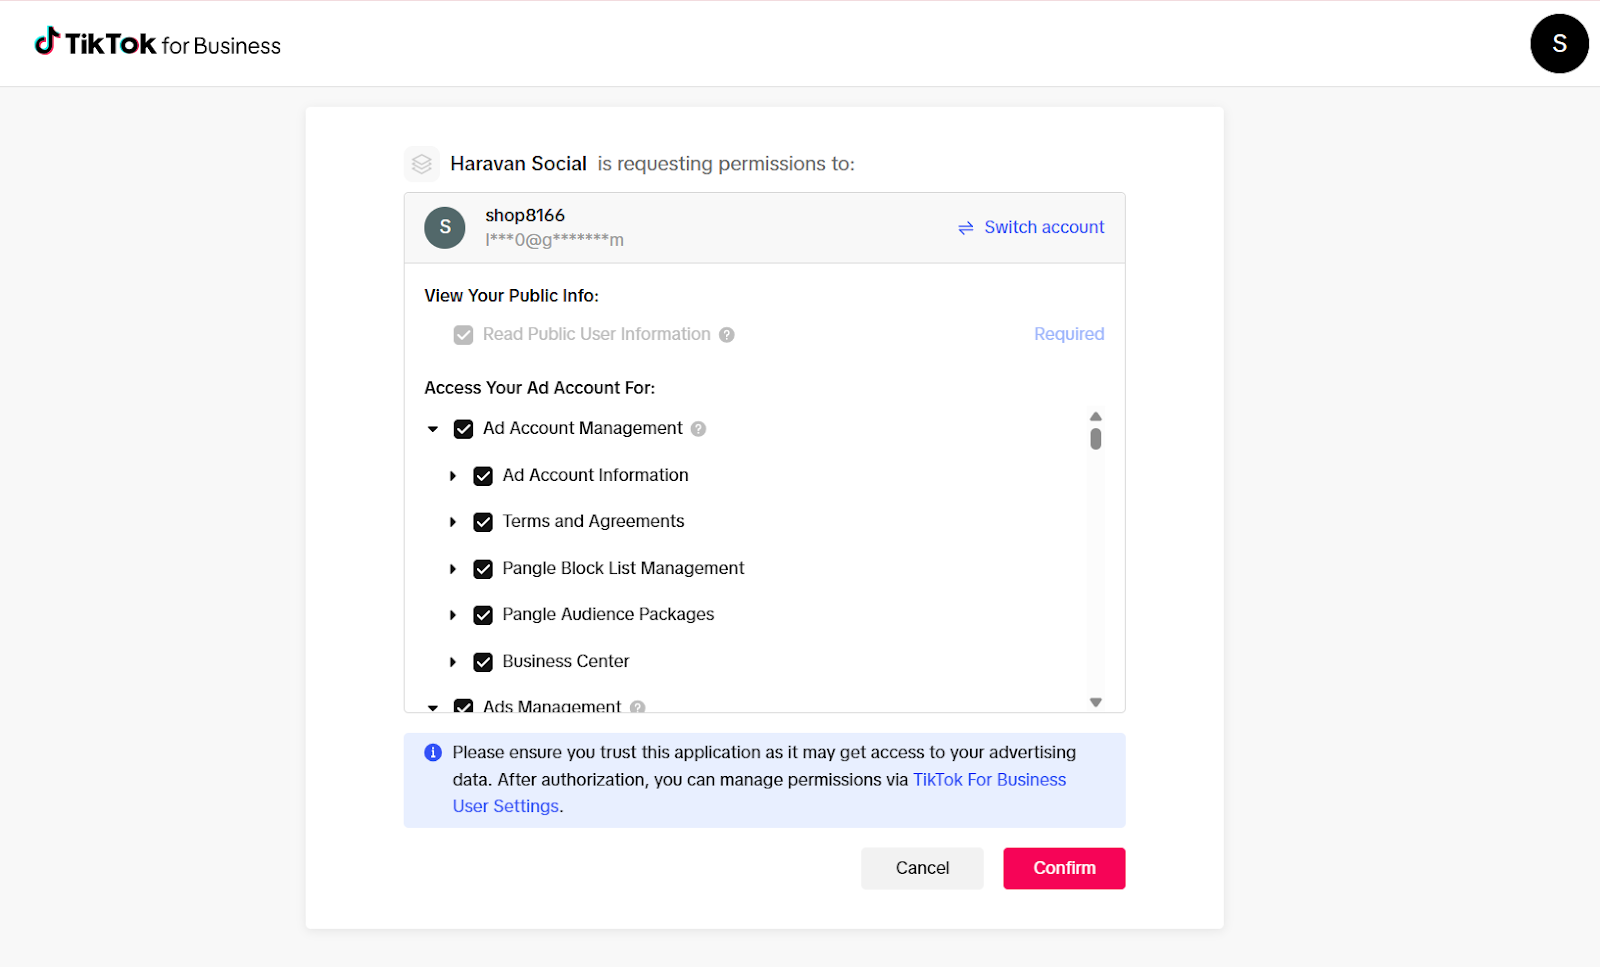Confirm the permissions request

tap(1064, 868)
